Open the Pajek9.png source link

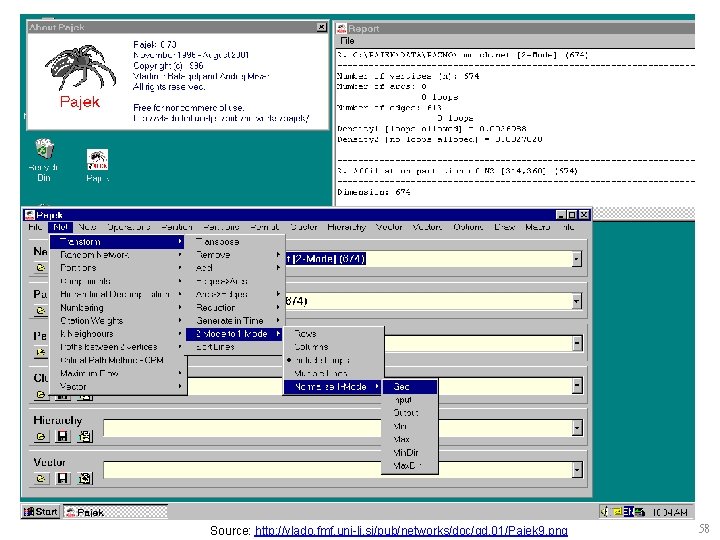[x=411, y=530]
